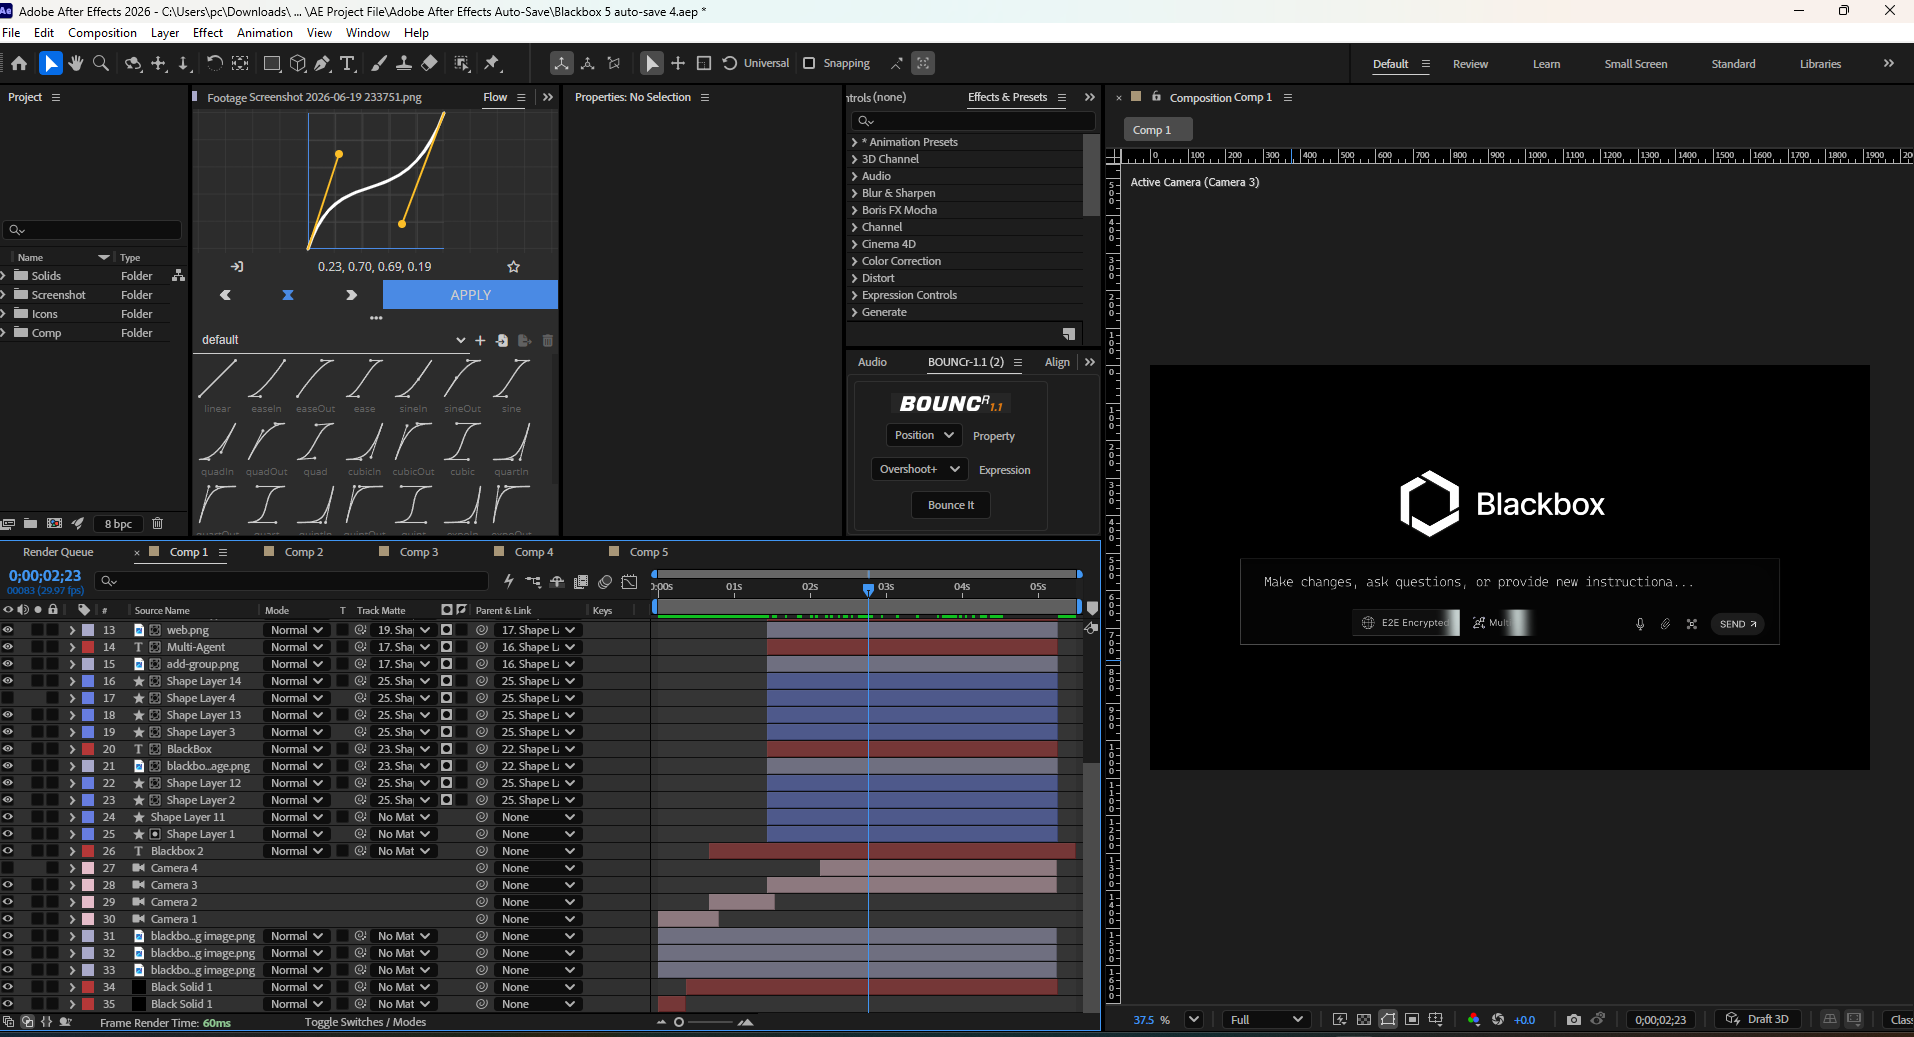Open the Animation menu
Image resolution: width=1914 pixels, height=1037 pixels.
coord(264,33)
